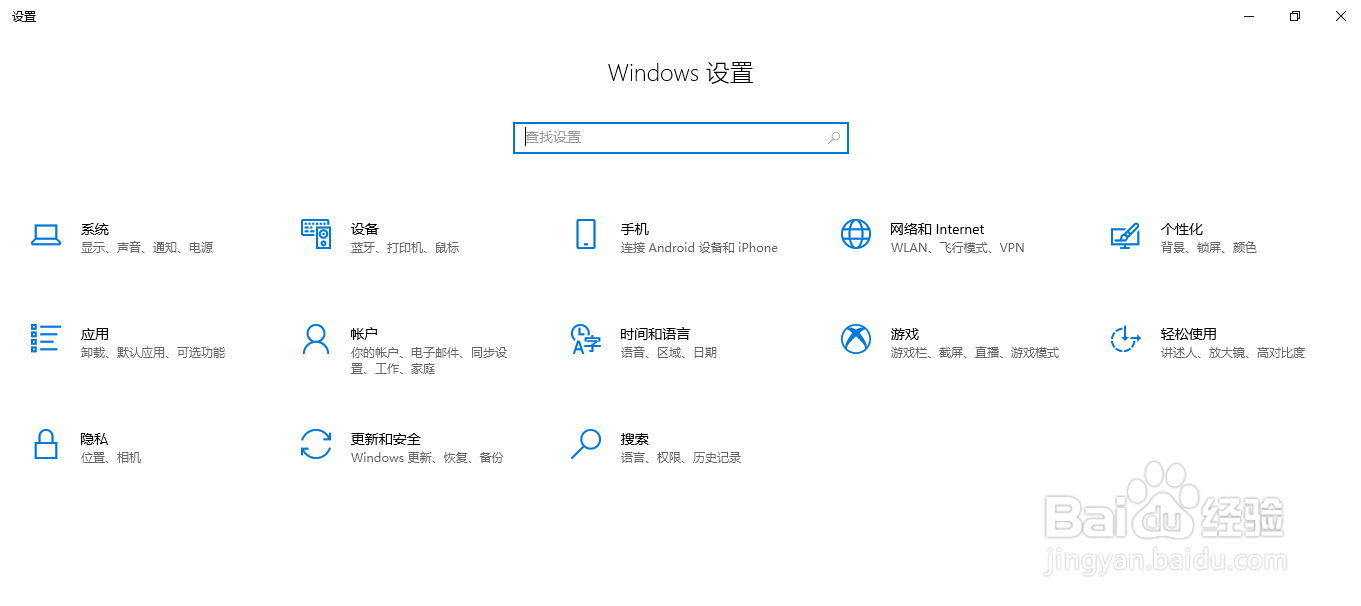Image resolution: width=1361 pixels, height=606 pixels.
Task: Open the 帐户 settings title
Action: click(365, 334)
